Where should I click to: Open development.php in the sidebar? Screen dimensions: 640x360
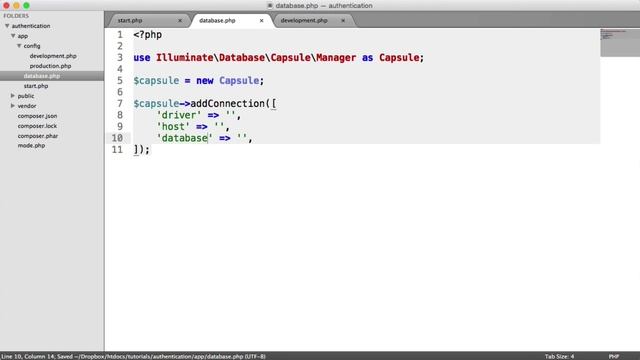tap(53, 56)
